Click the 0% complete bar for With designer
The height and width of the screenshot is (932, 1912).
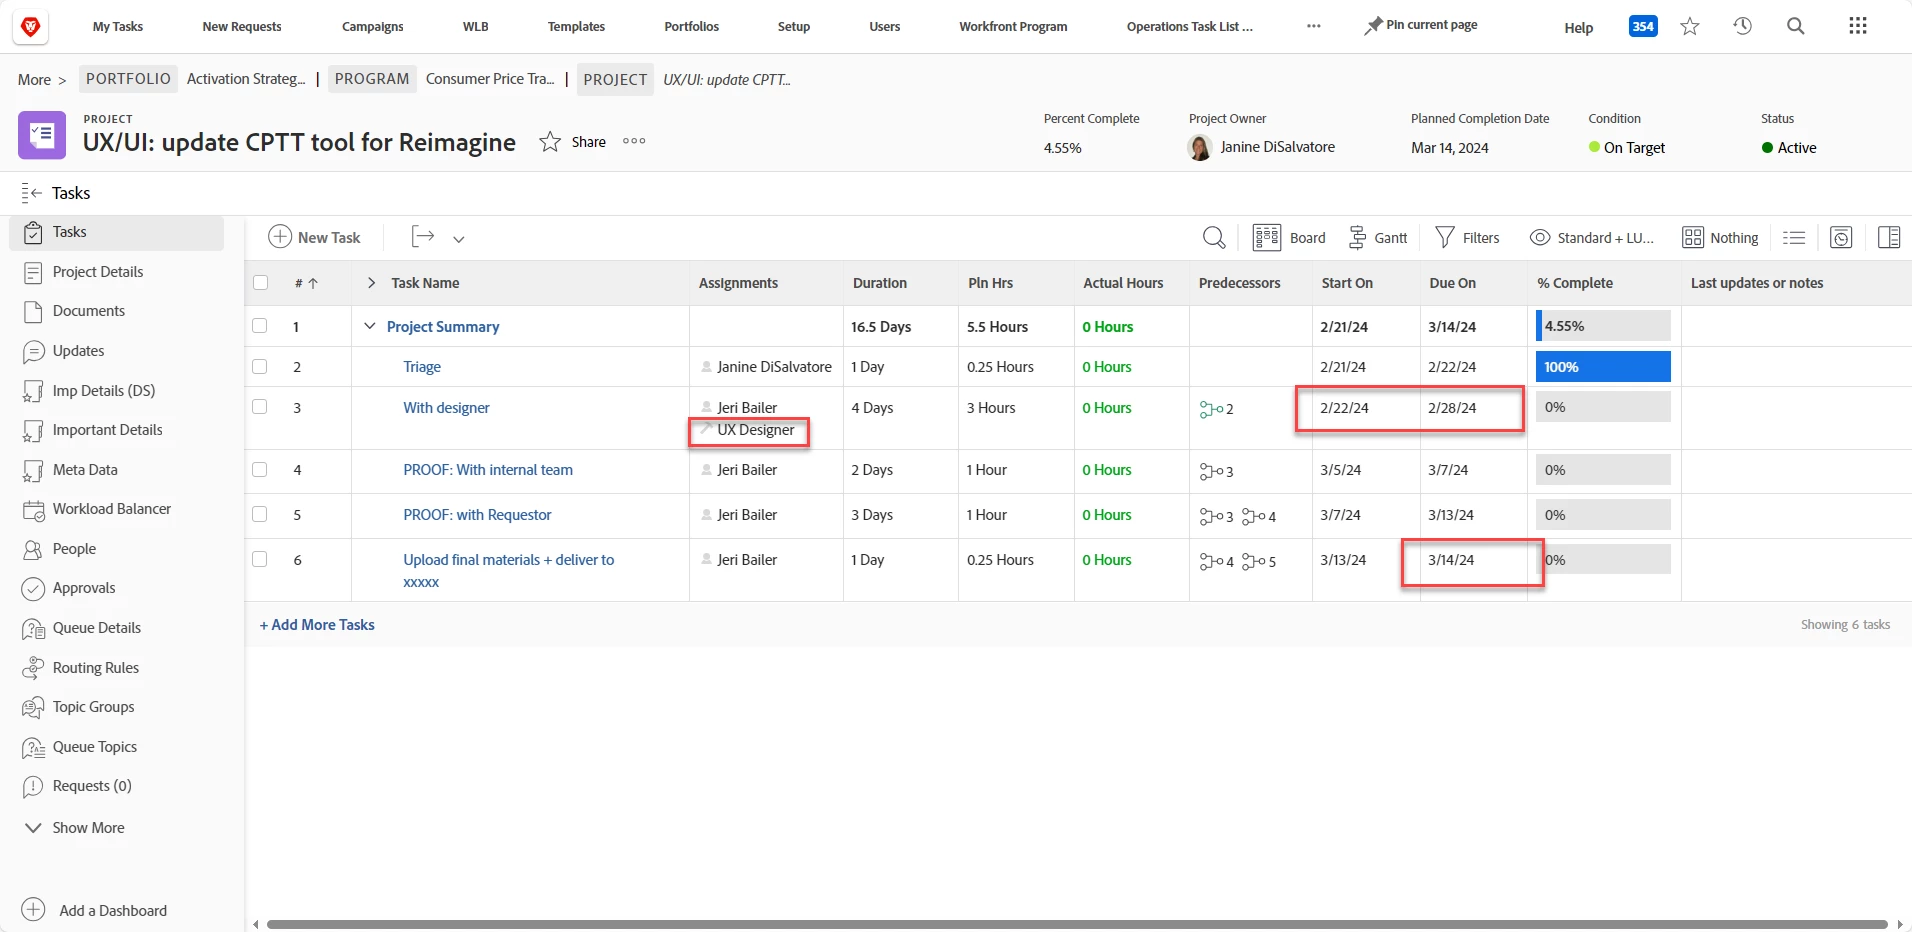pos(1603,407)
